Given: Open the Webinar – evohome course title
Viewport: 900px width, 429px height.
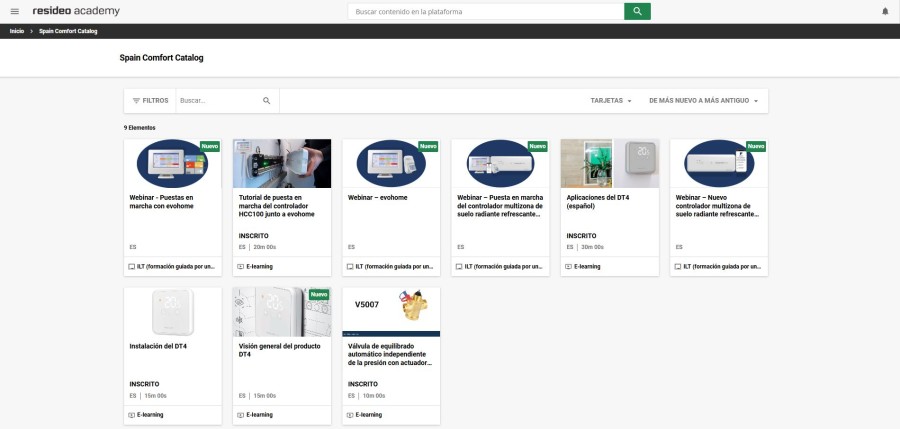Looking at the screenshot, I should pos(378,198).
